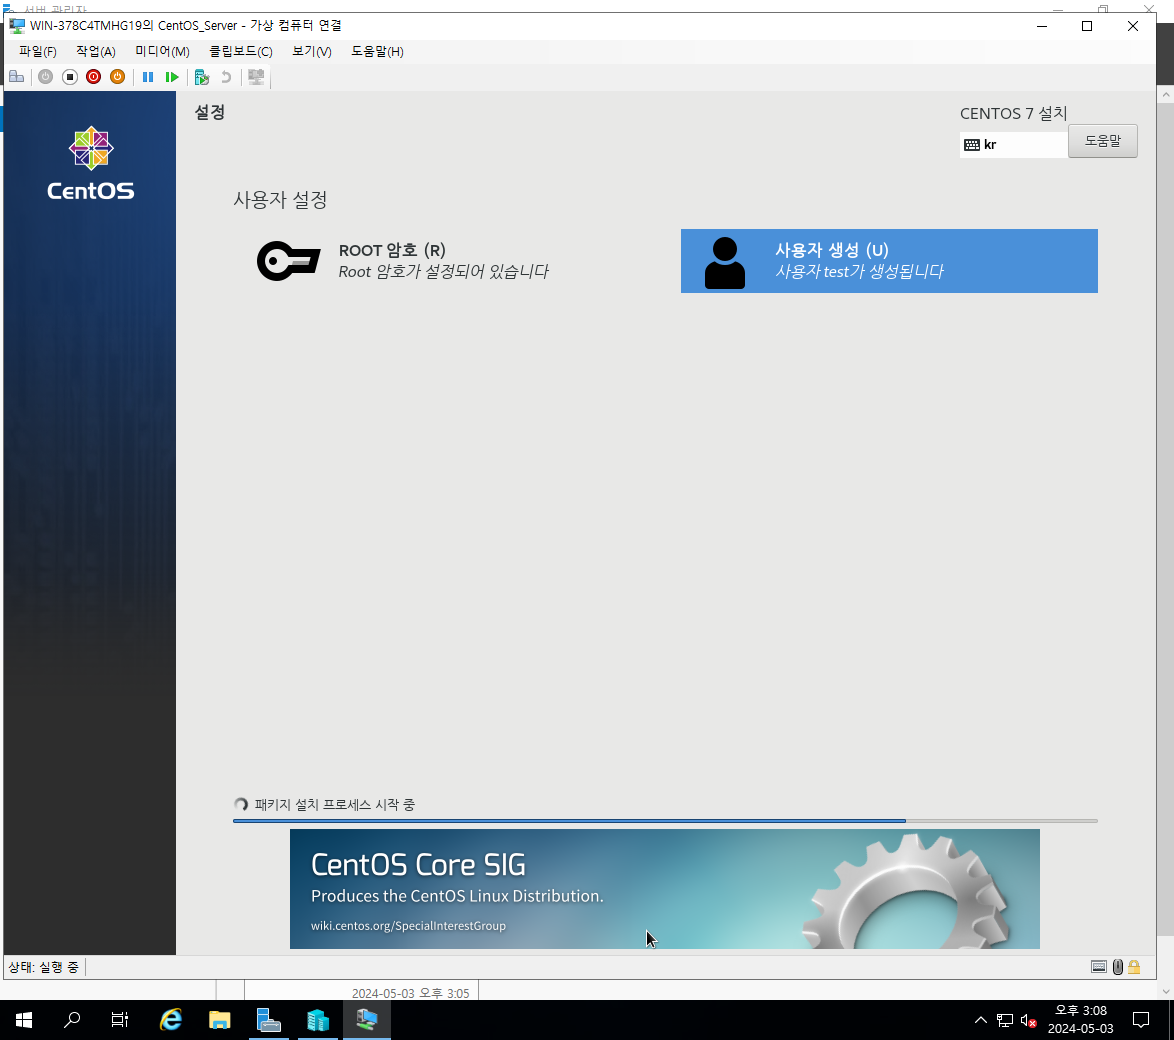Open 사용자 생성 (U) settings

coord(889,261)
